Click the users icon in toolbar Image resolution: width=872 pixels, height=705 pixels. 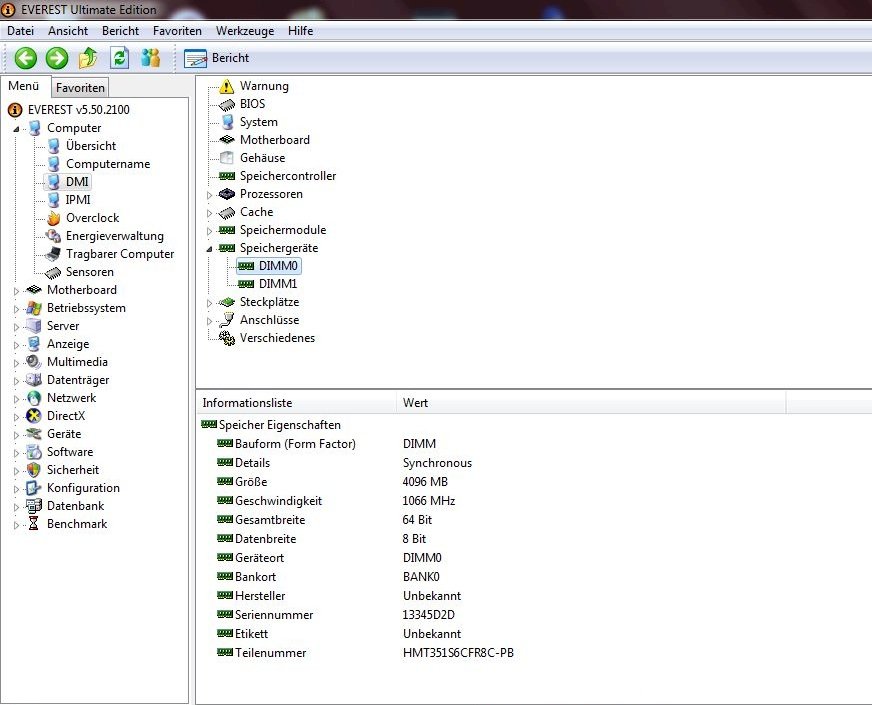coord(150,58)
